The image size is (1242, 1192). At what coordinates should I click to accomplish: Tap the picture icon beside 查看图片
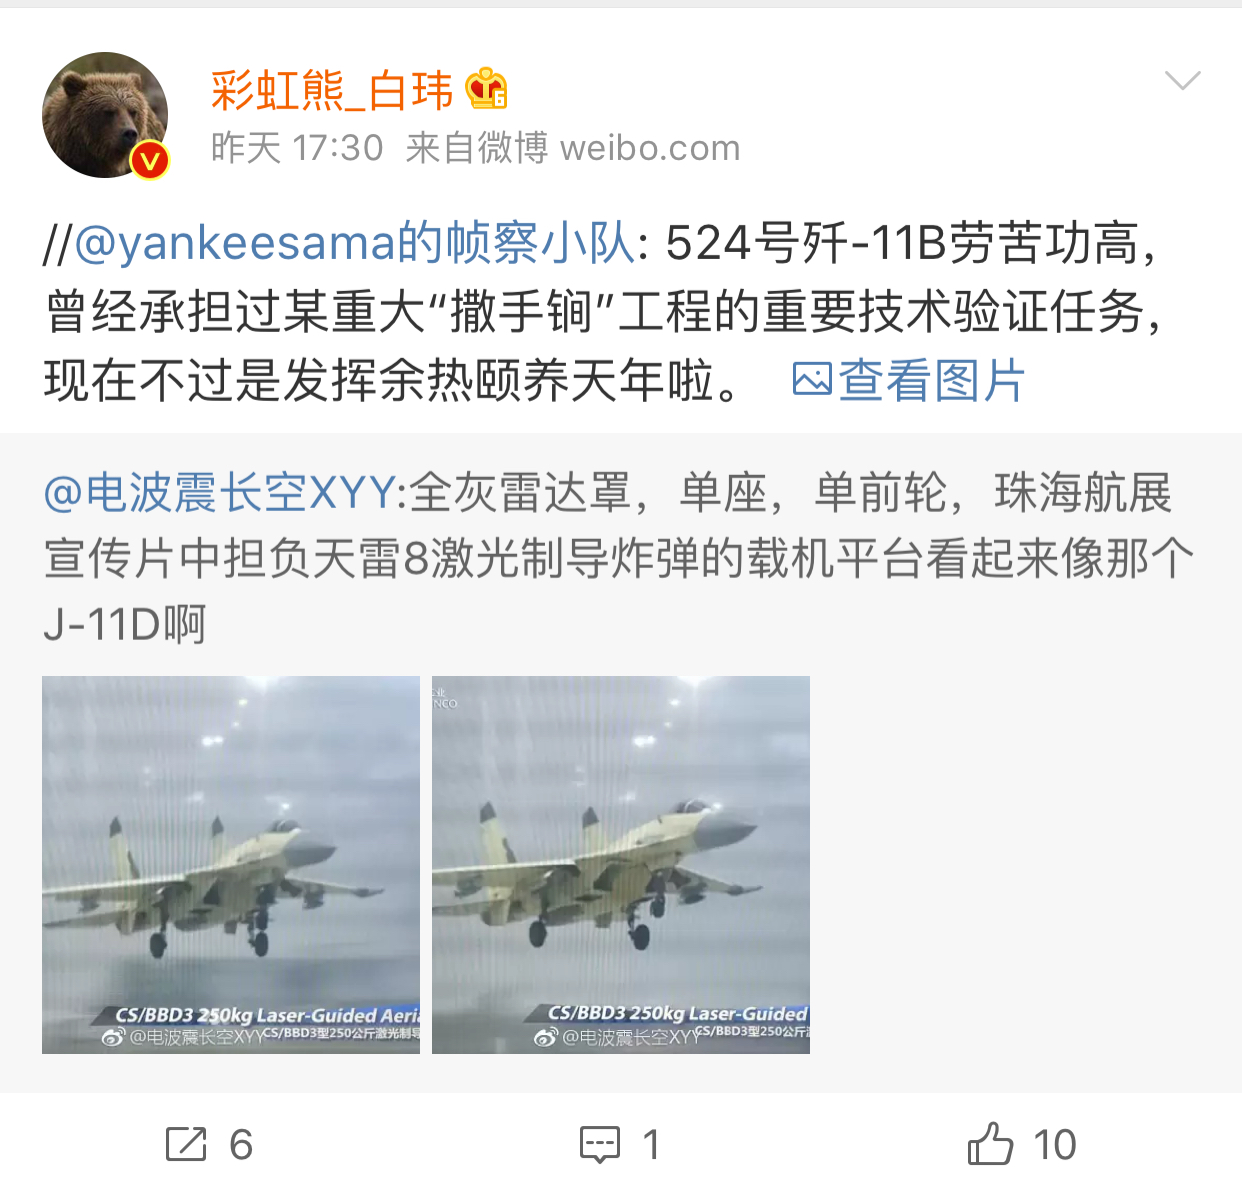(x=812, y=380)
